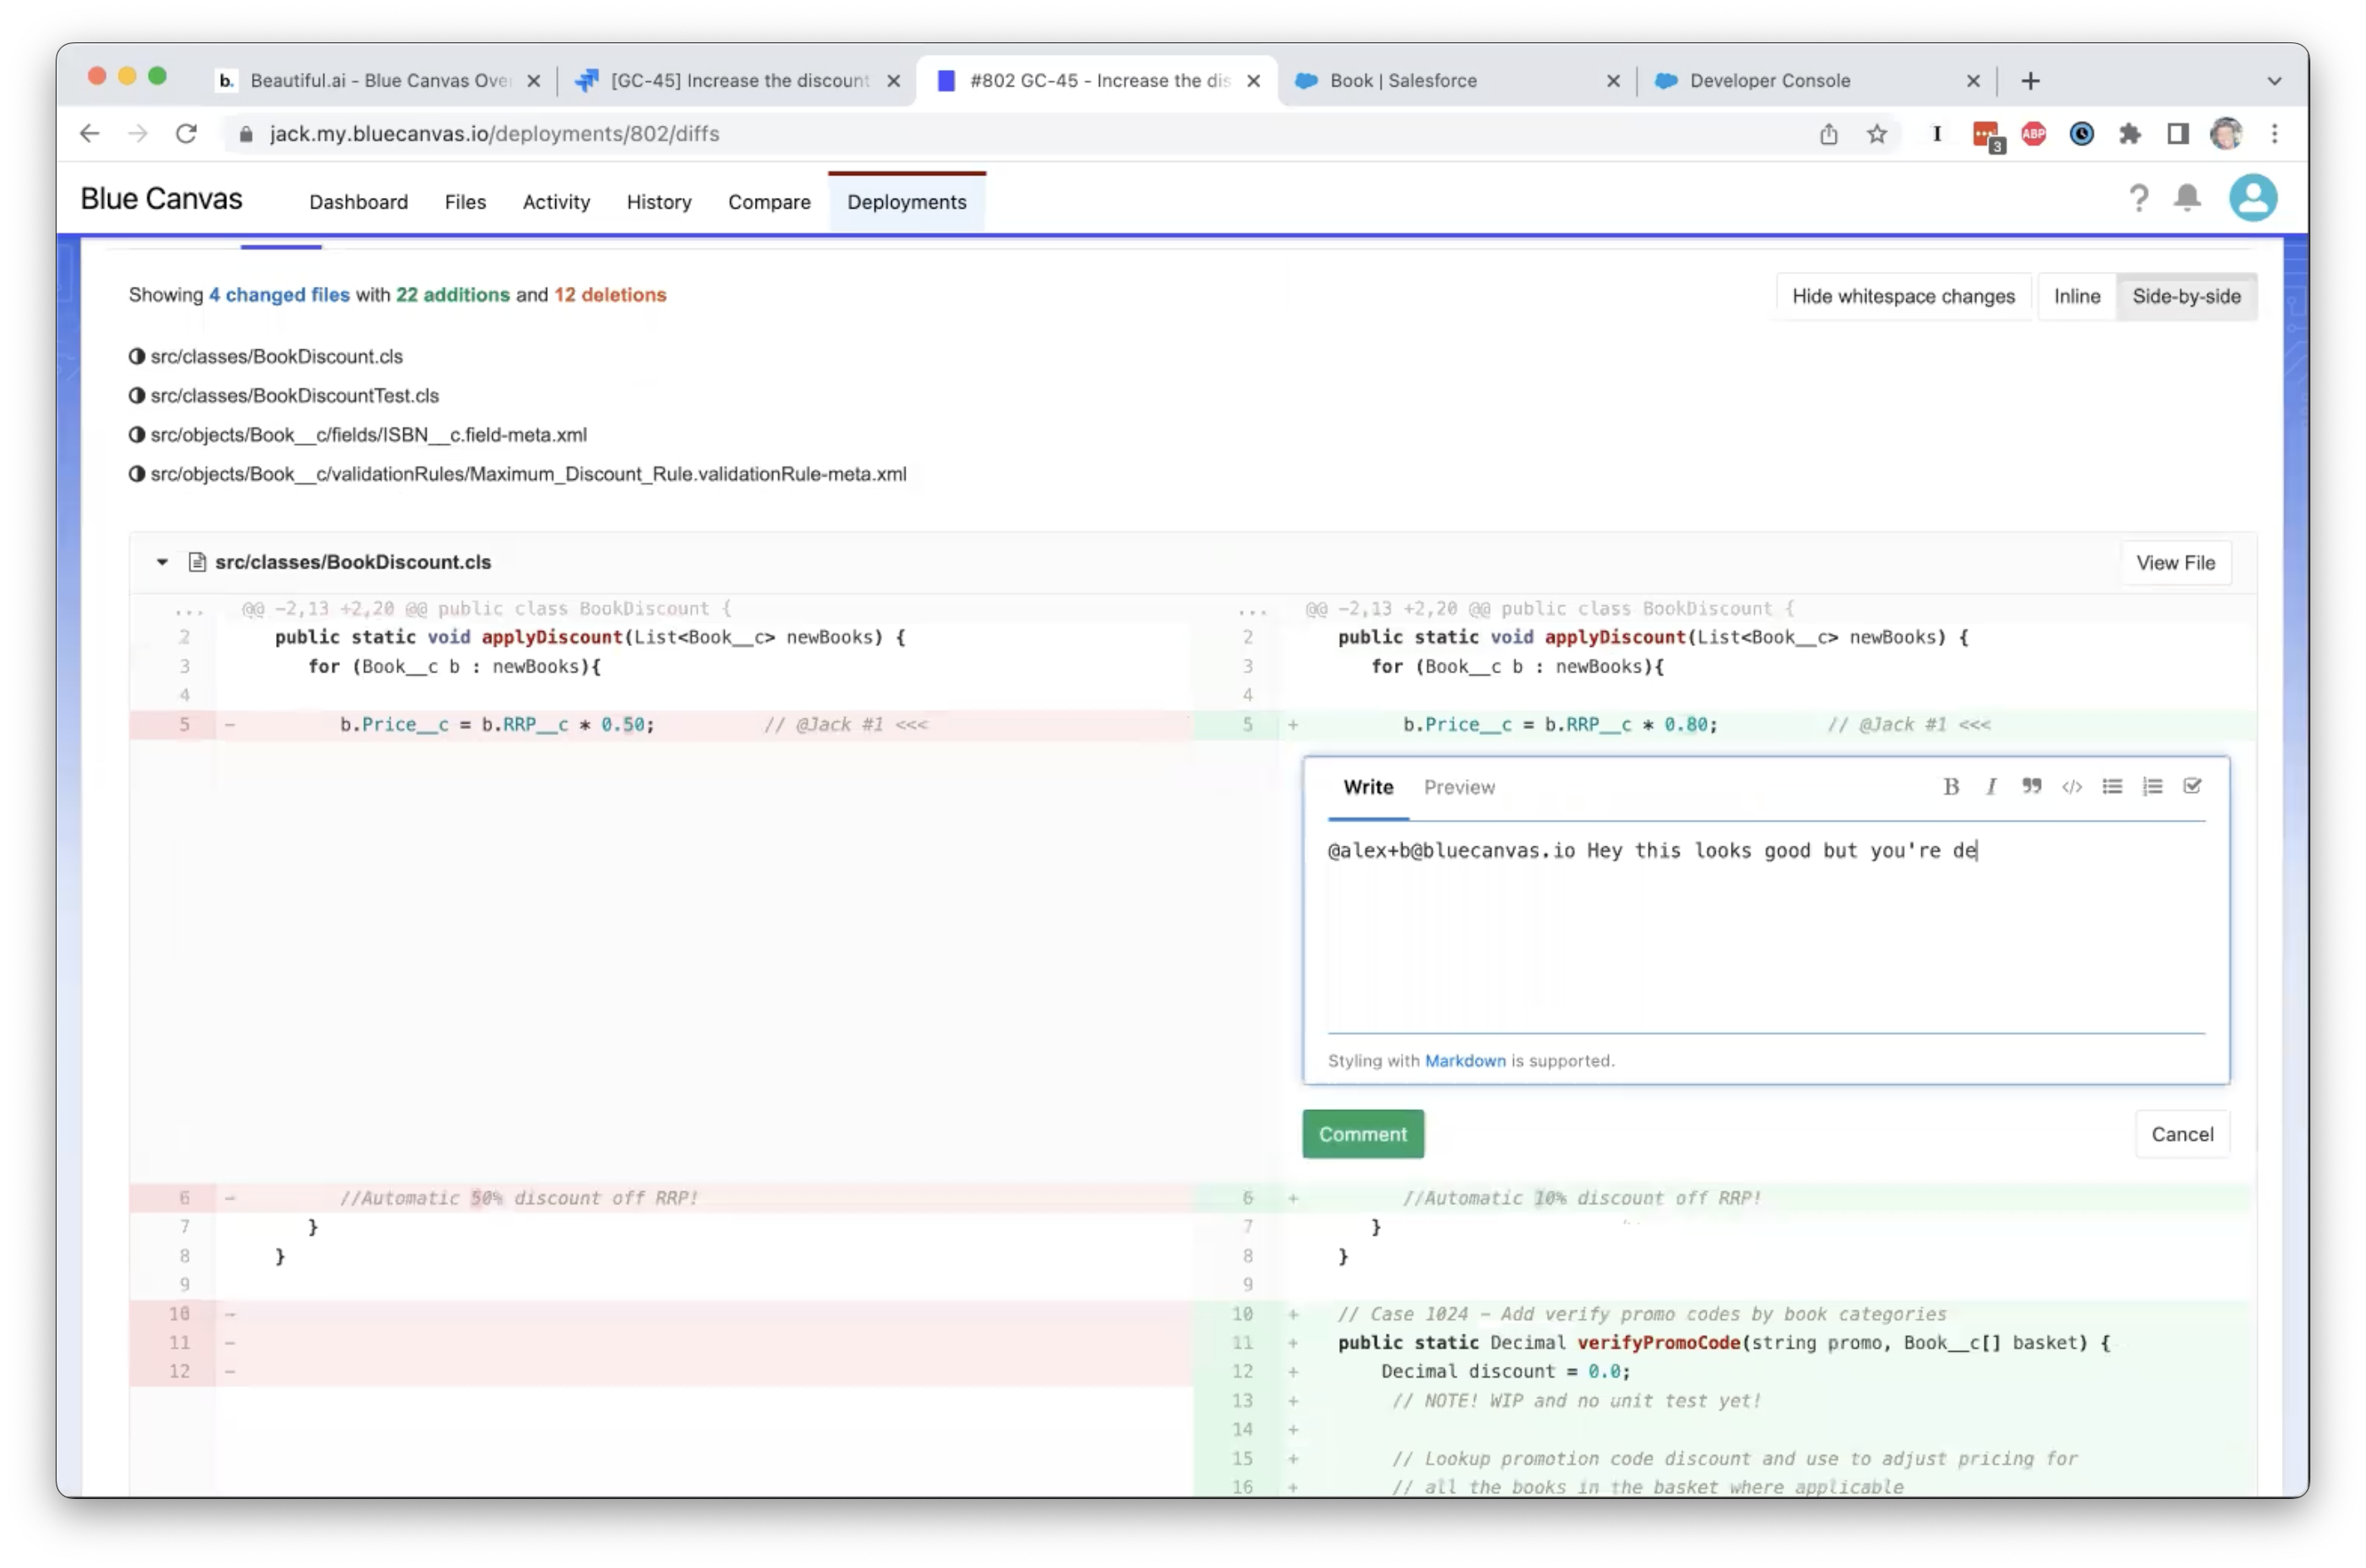The image size is (2366, 1568).
Task: Cancel the comment
Action: pos(2182,1134)
